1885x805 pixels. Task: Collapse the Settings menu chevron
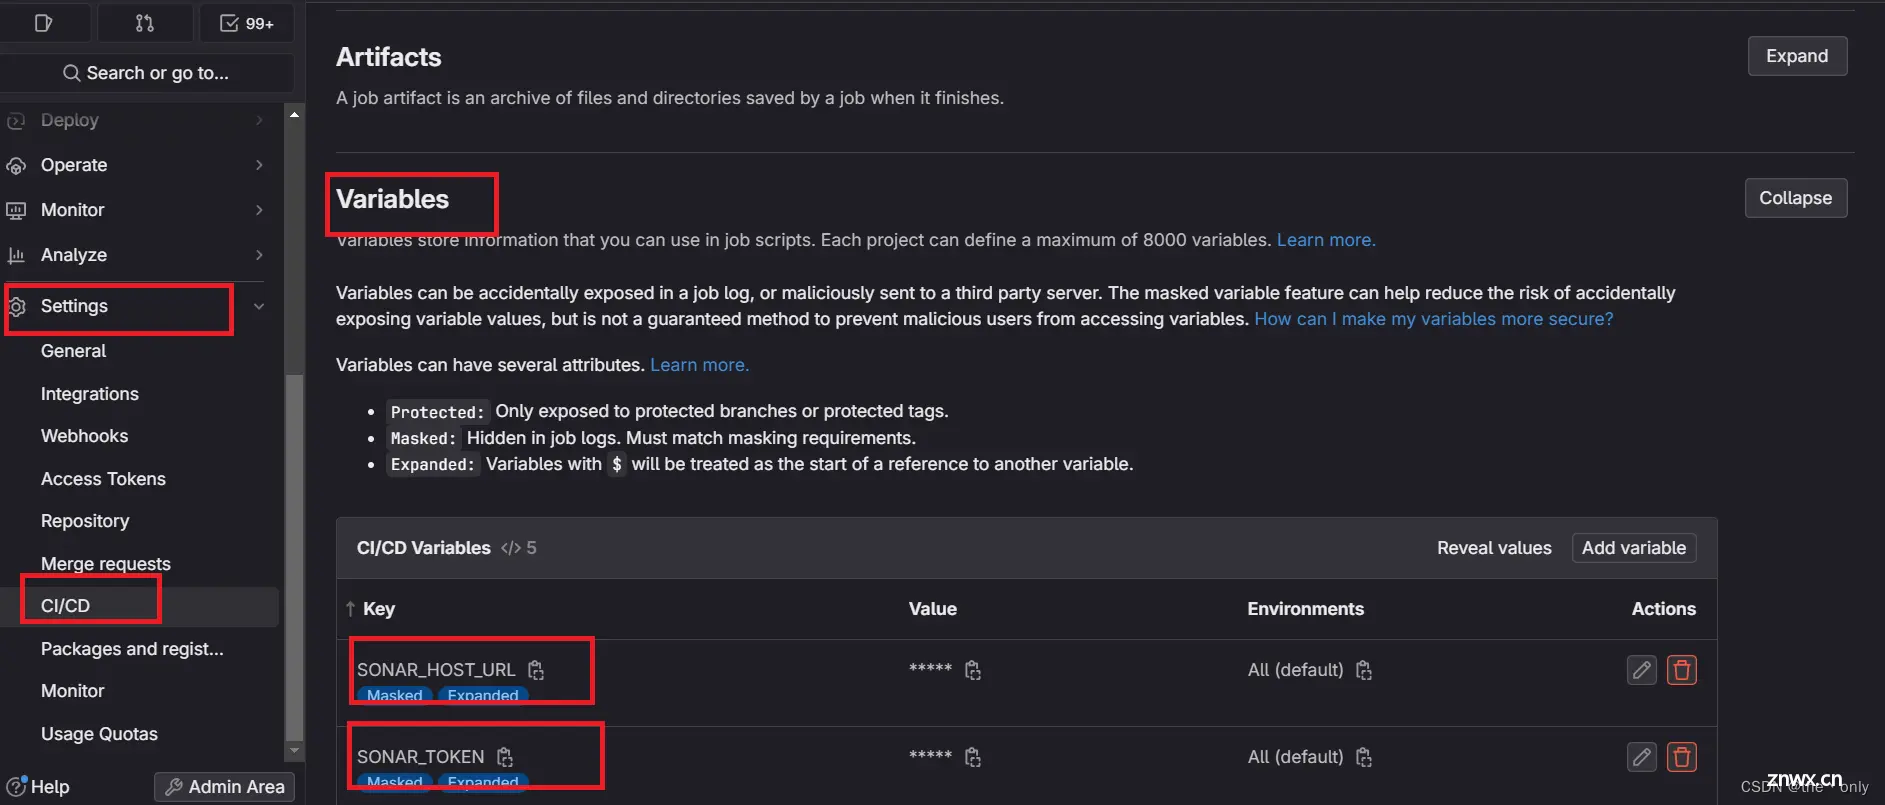[x=259, y=306]
